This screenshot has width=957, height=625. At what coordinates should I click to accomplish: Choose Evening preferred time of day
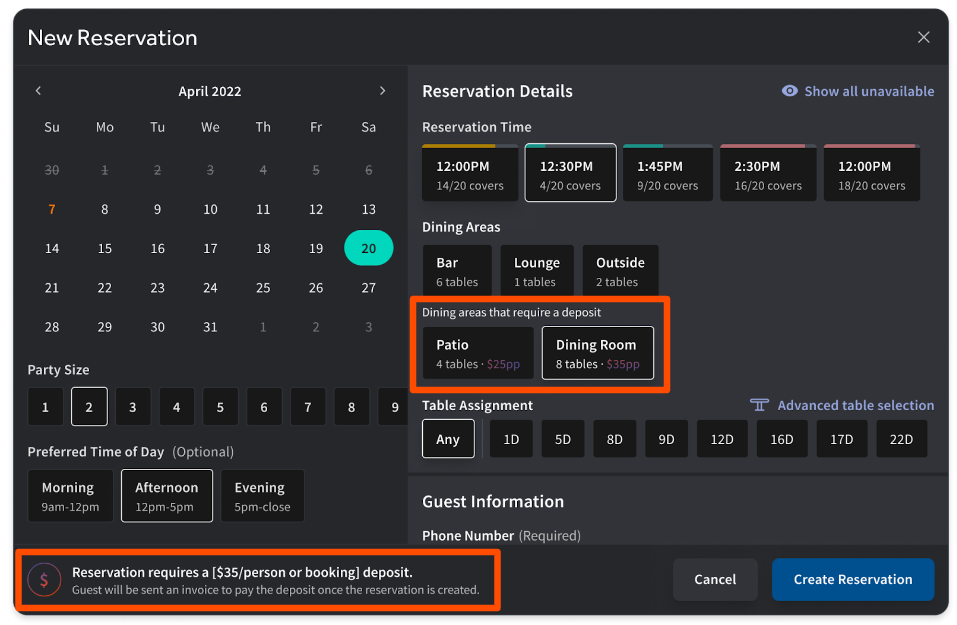click(262, 496)
